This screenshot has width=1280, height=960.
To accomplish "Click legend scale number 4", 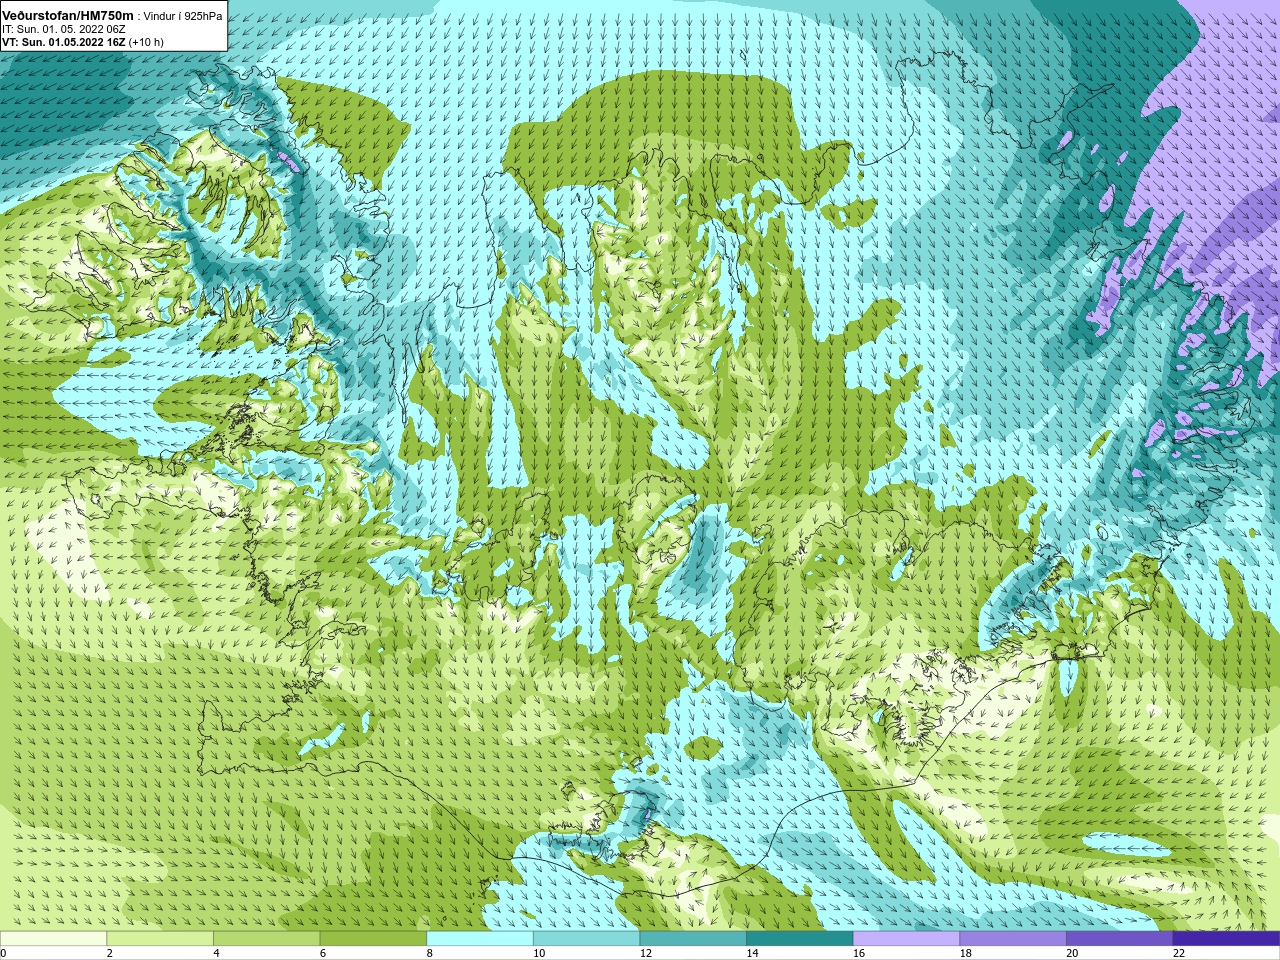I will [216, 953].
